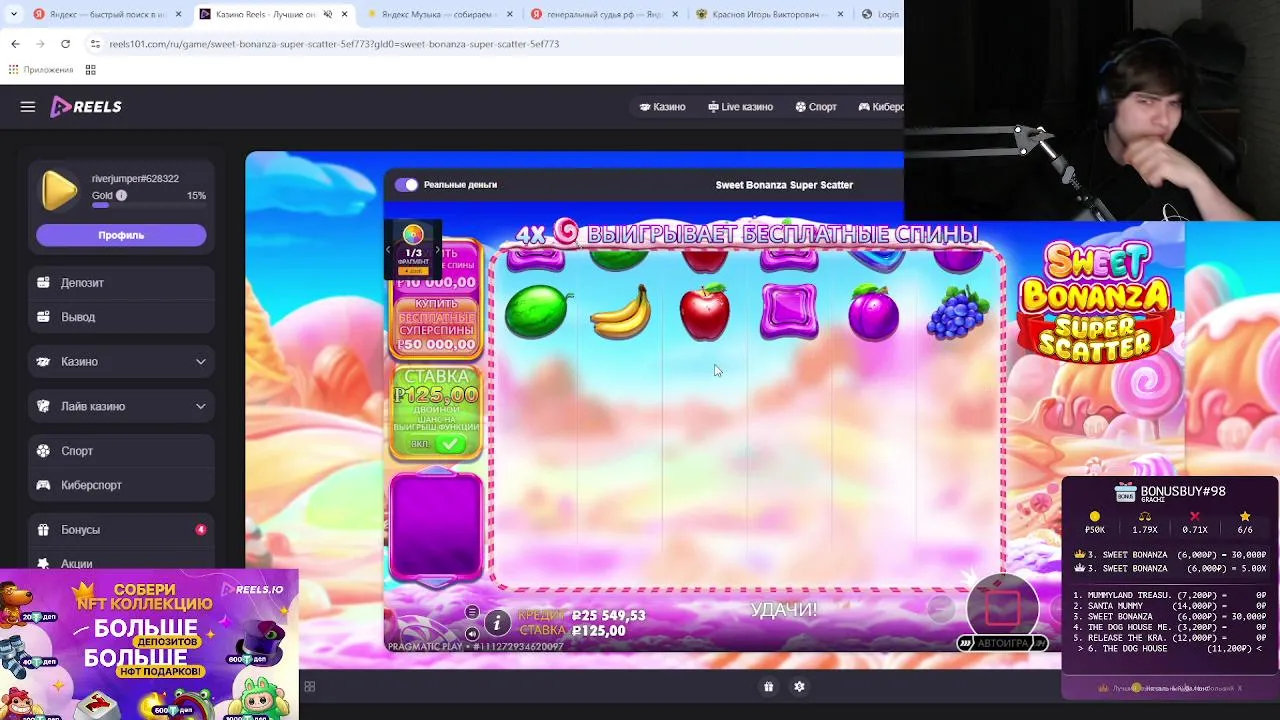The image size is (1280, 720).
Task: Stop the spin with the round button
Action: click(x=1003, y=606)
